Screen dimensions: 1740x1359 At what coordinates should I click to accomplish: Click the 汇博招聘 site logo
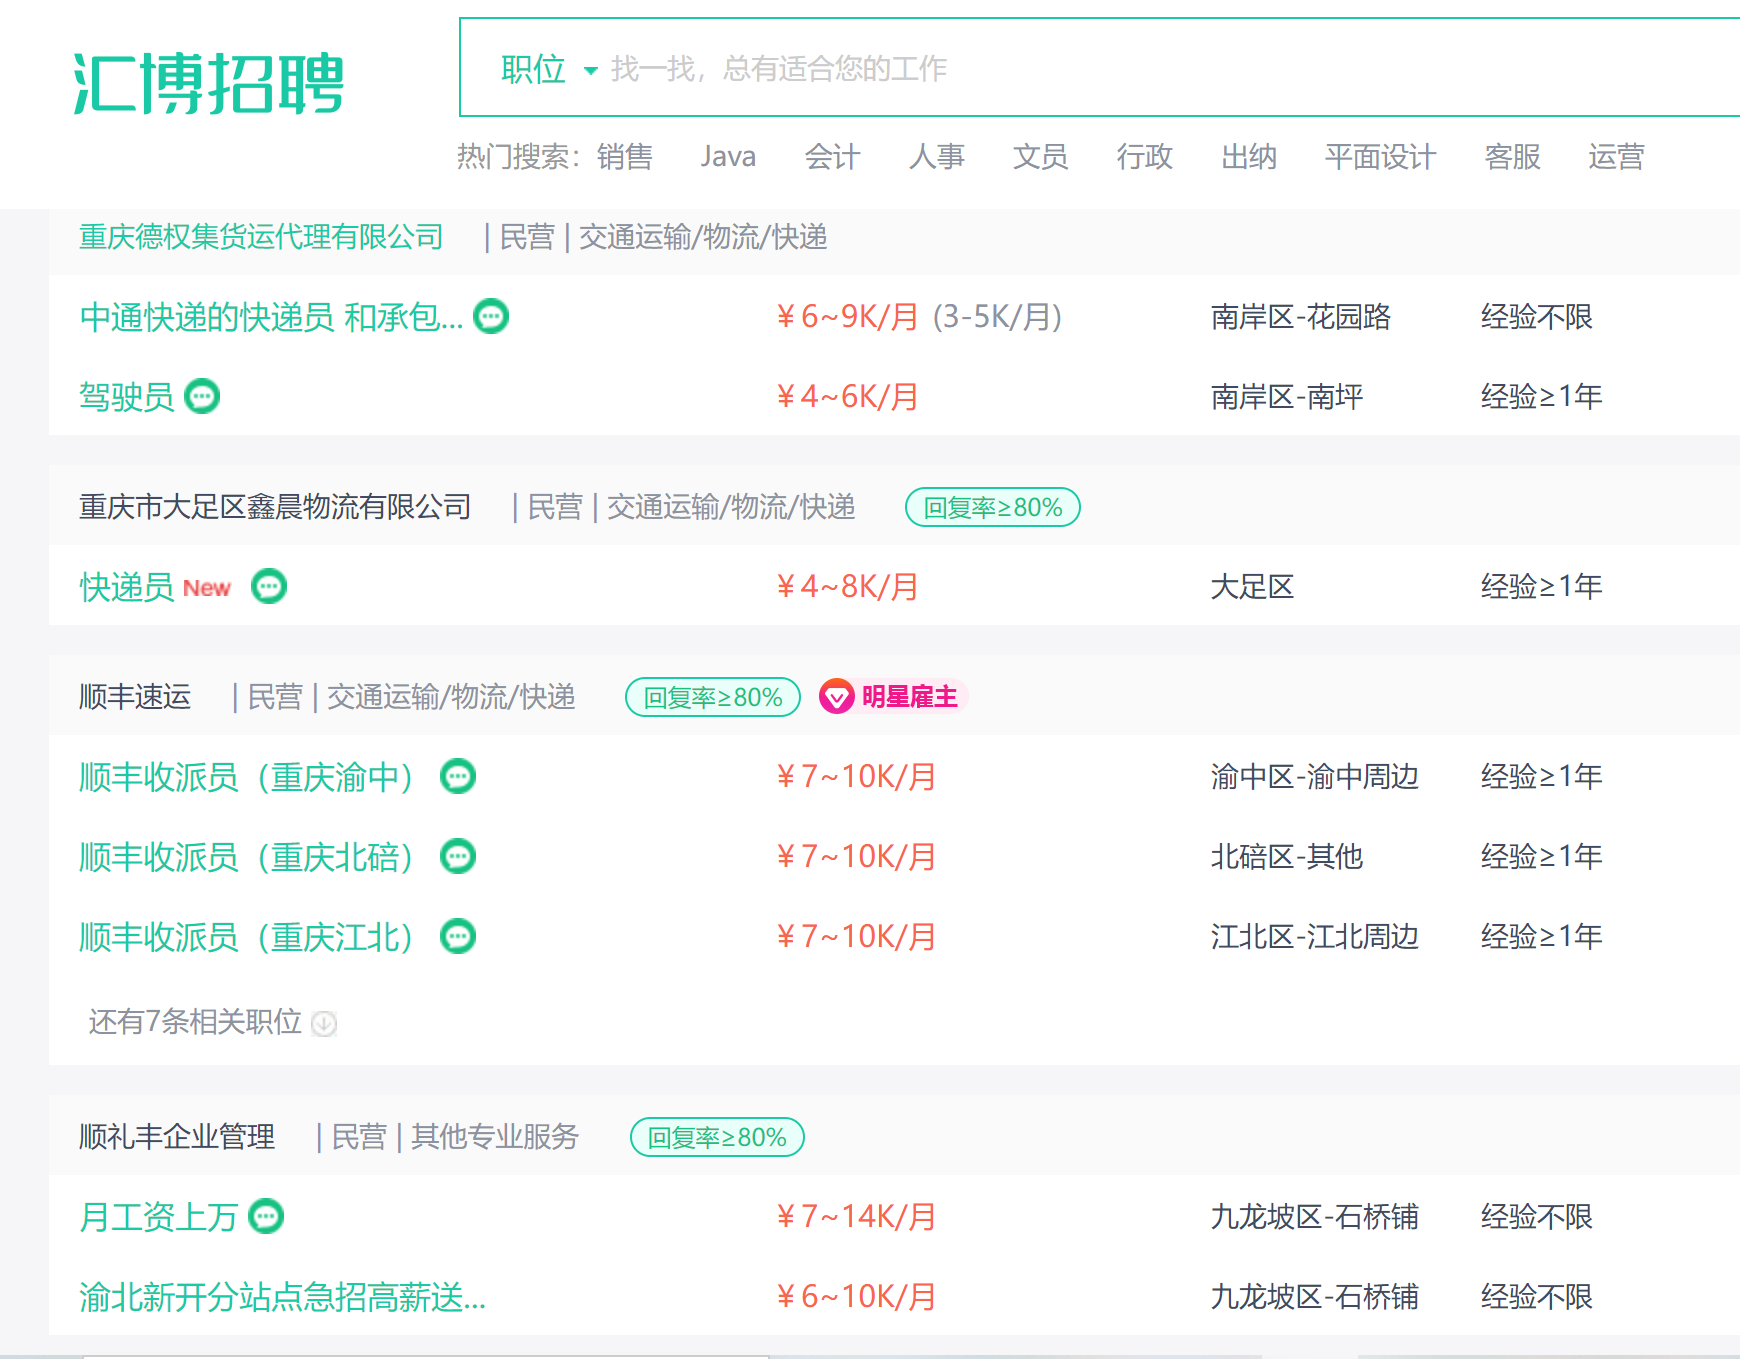click(x=209, y=84)
